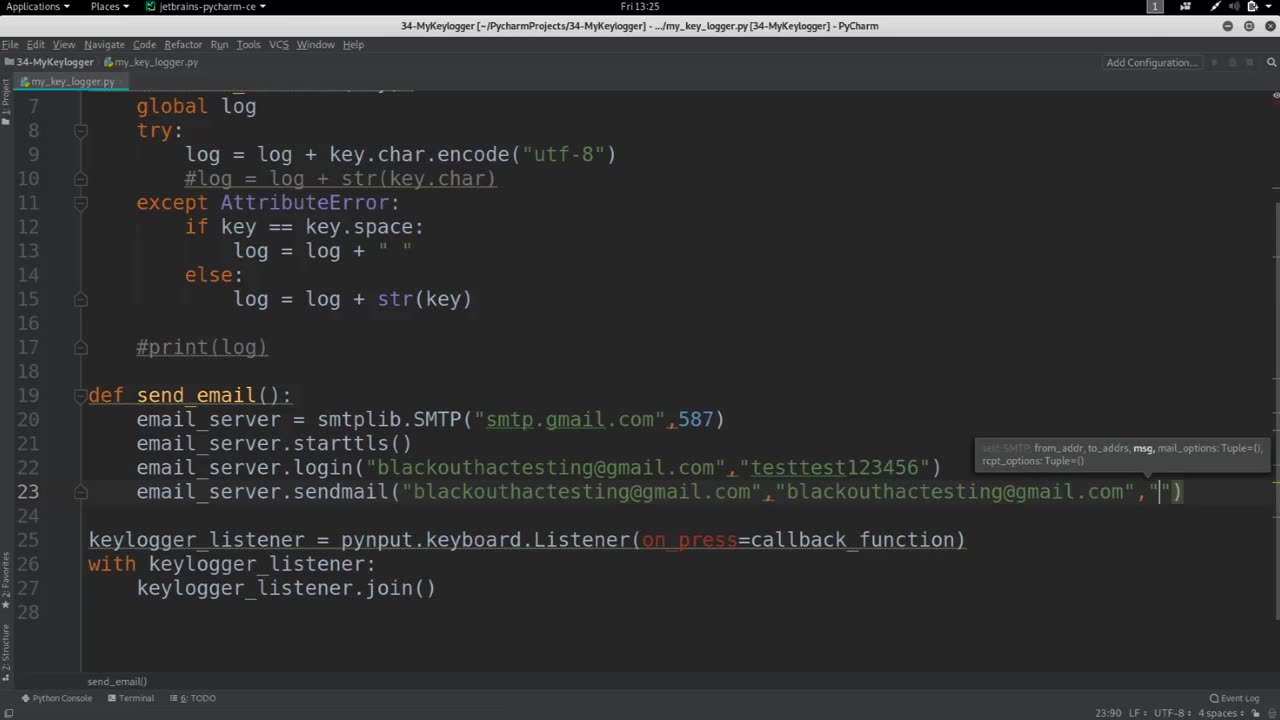Open the volume speaker tray icon

point(1233,7)
